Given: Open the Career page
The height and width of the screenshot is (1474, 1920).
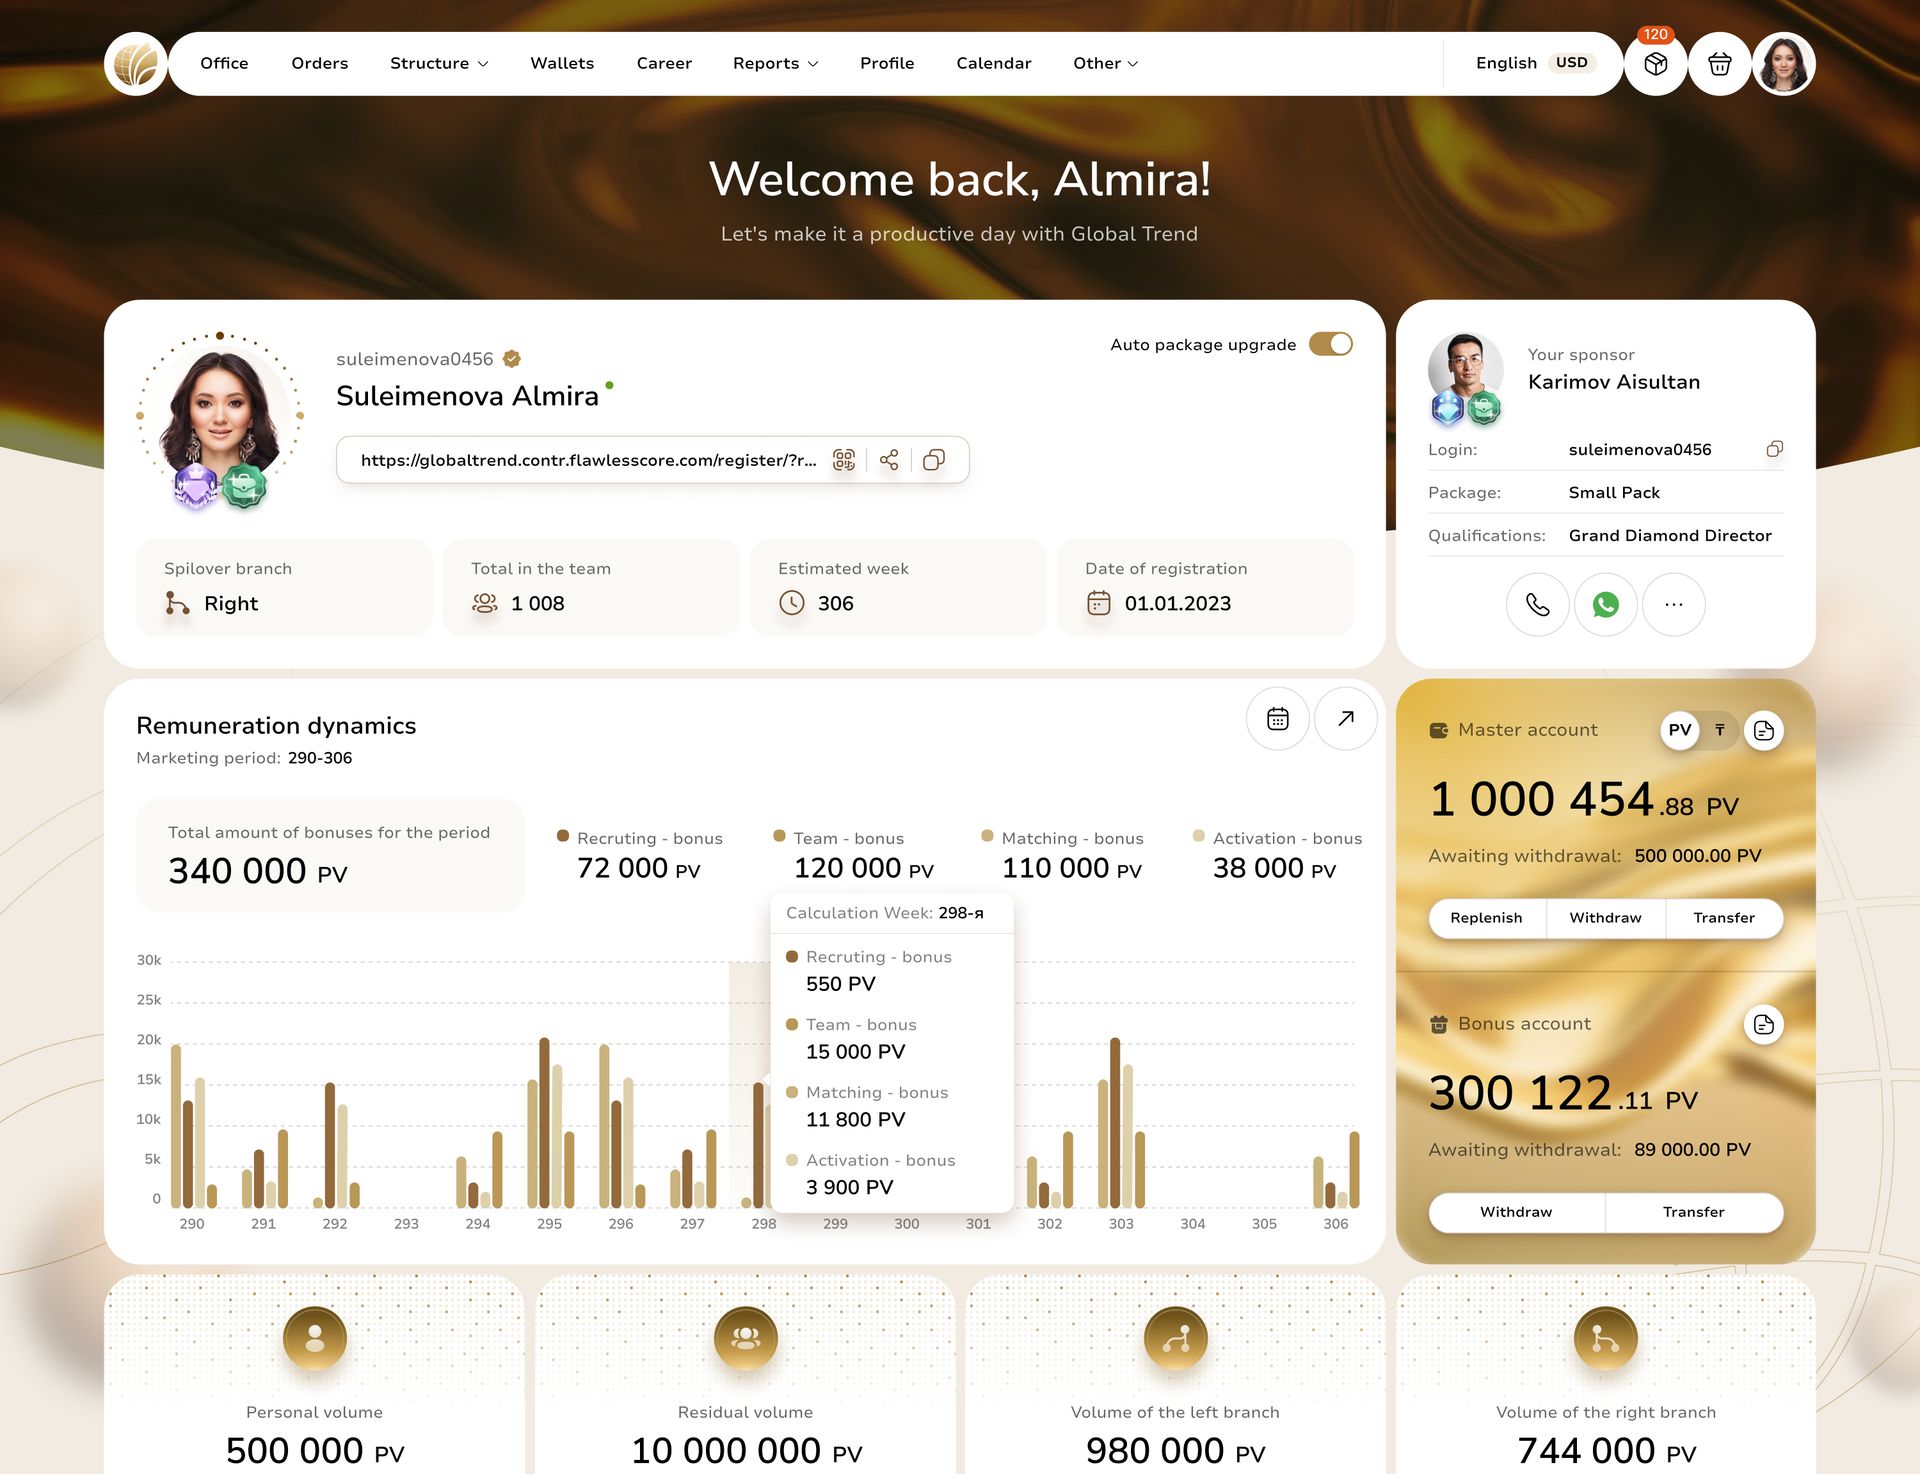Looking at the screenshot, I should click(x=663, y=63).
